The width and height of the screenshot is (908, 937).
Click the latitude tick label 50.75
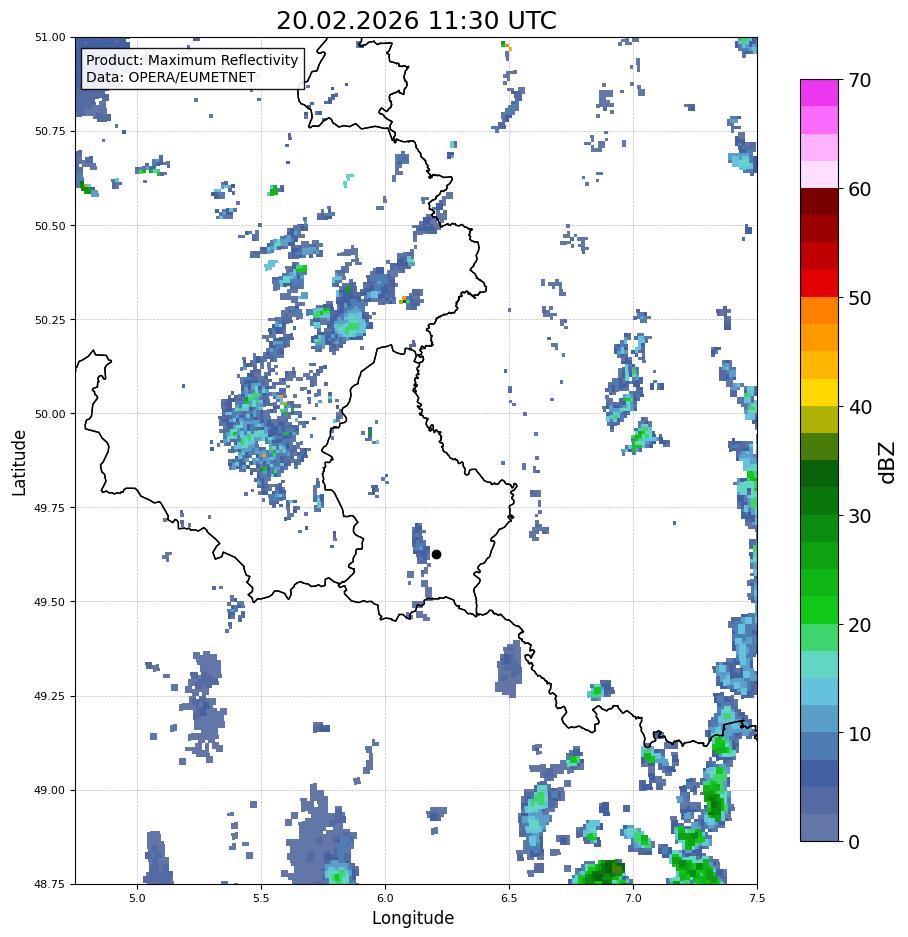click(50, 131)
